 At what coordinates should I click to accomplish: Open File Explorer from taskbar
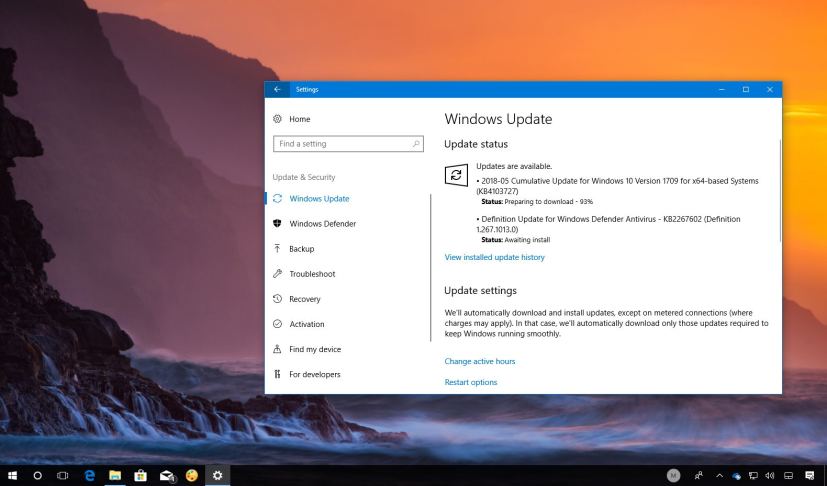pos(115,475)
